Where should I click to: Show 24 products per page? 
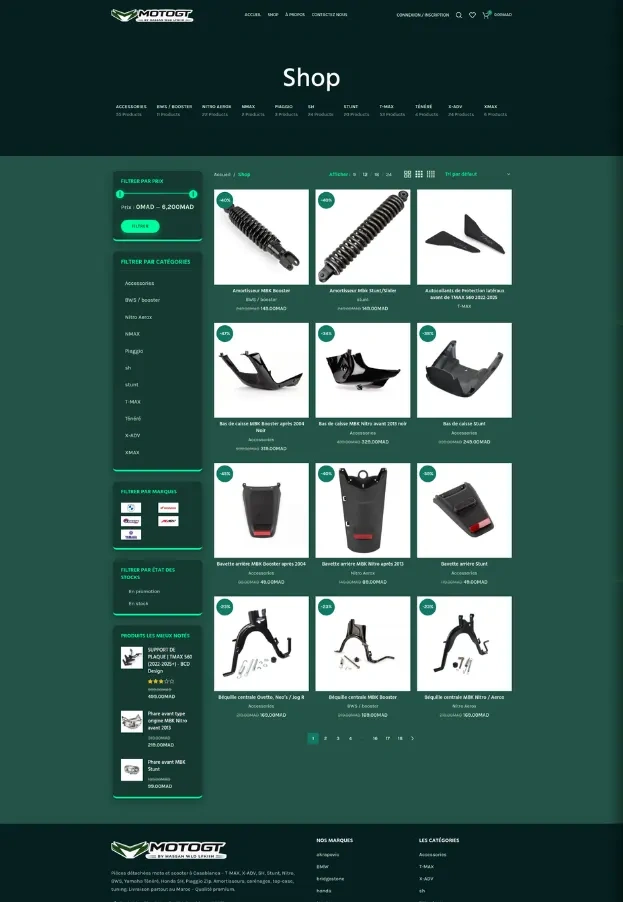pyautogui.click(x=389, y=174)
